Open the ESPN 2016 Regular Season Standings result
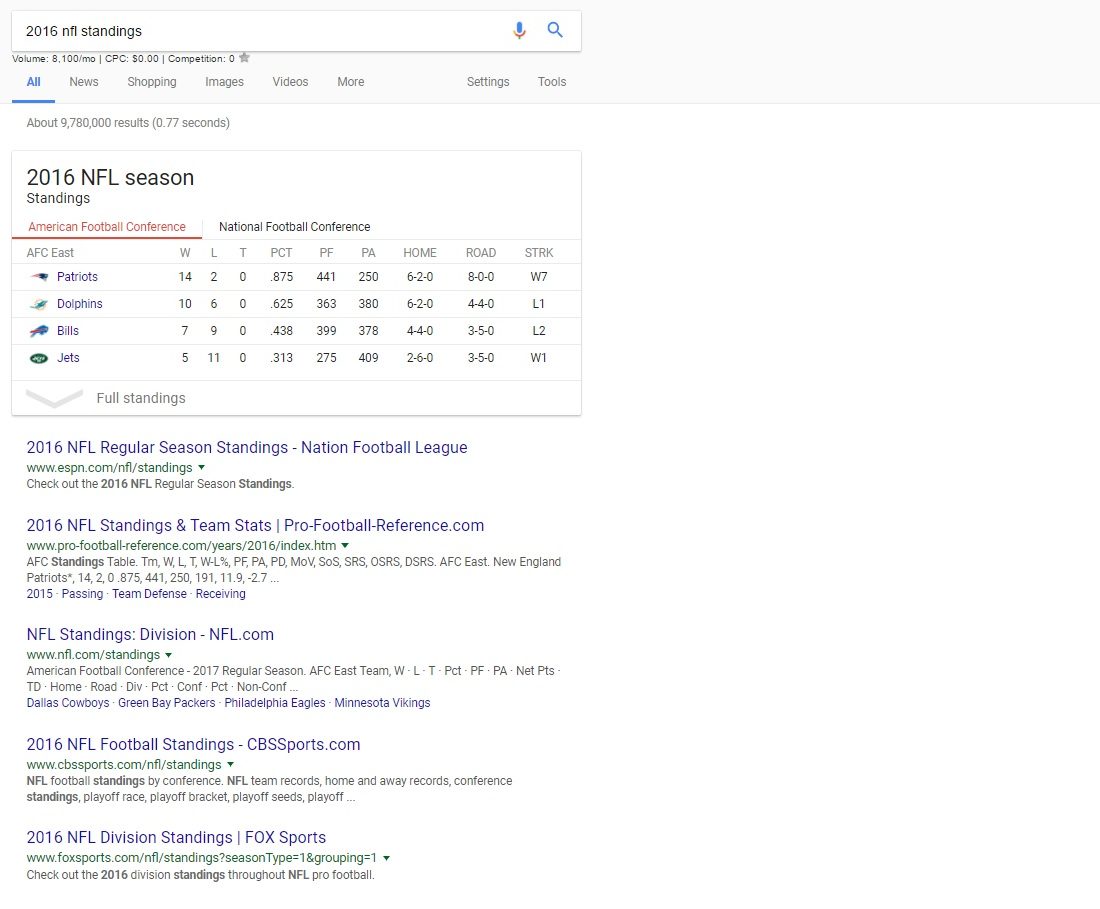 point(247,447)
